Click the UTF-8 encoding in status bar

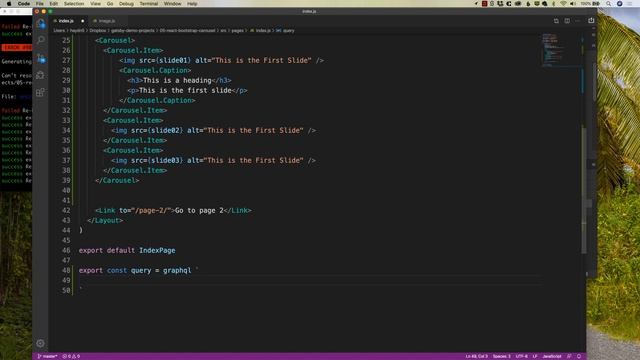[x=521, y=356]
